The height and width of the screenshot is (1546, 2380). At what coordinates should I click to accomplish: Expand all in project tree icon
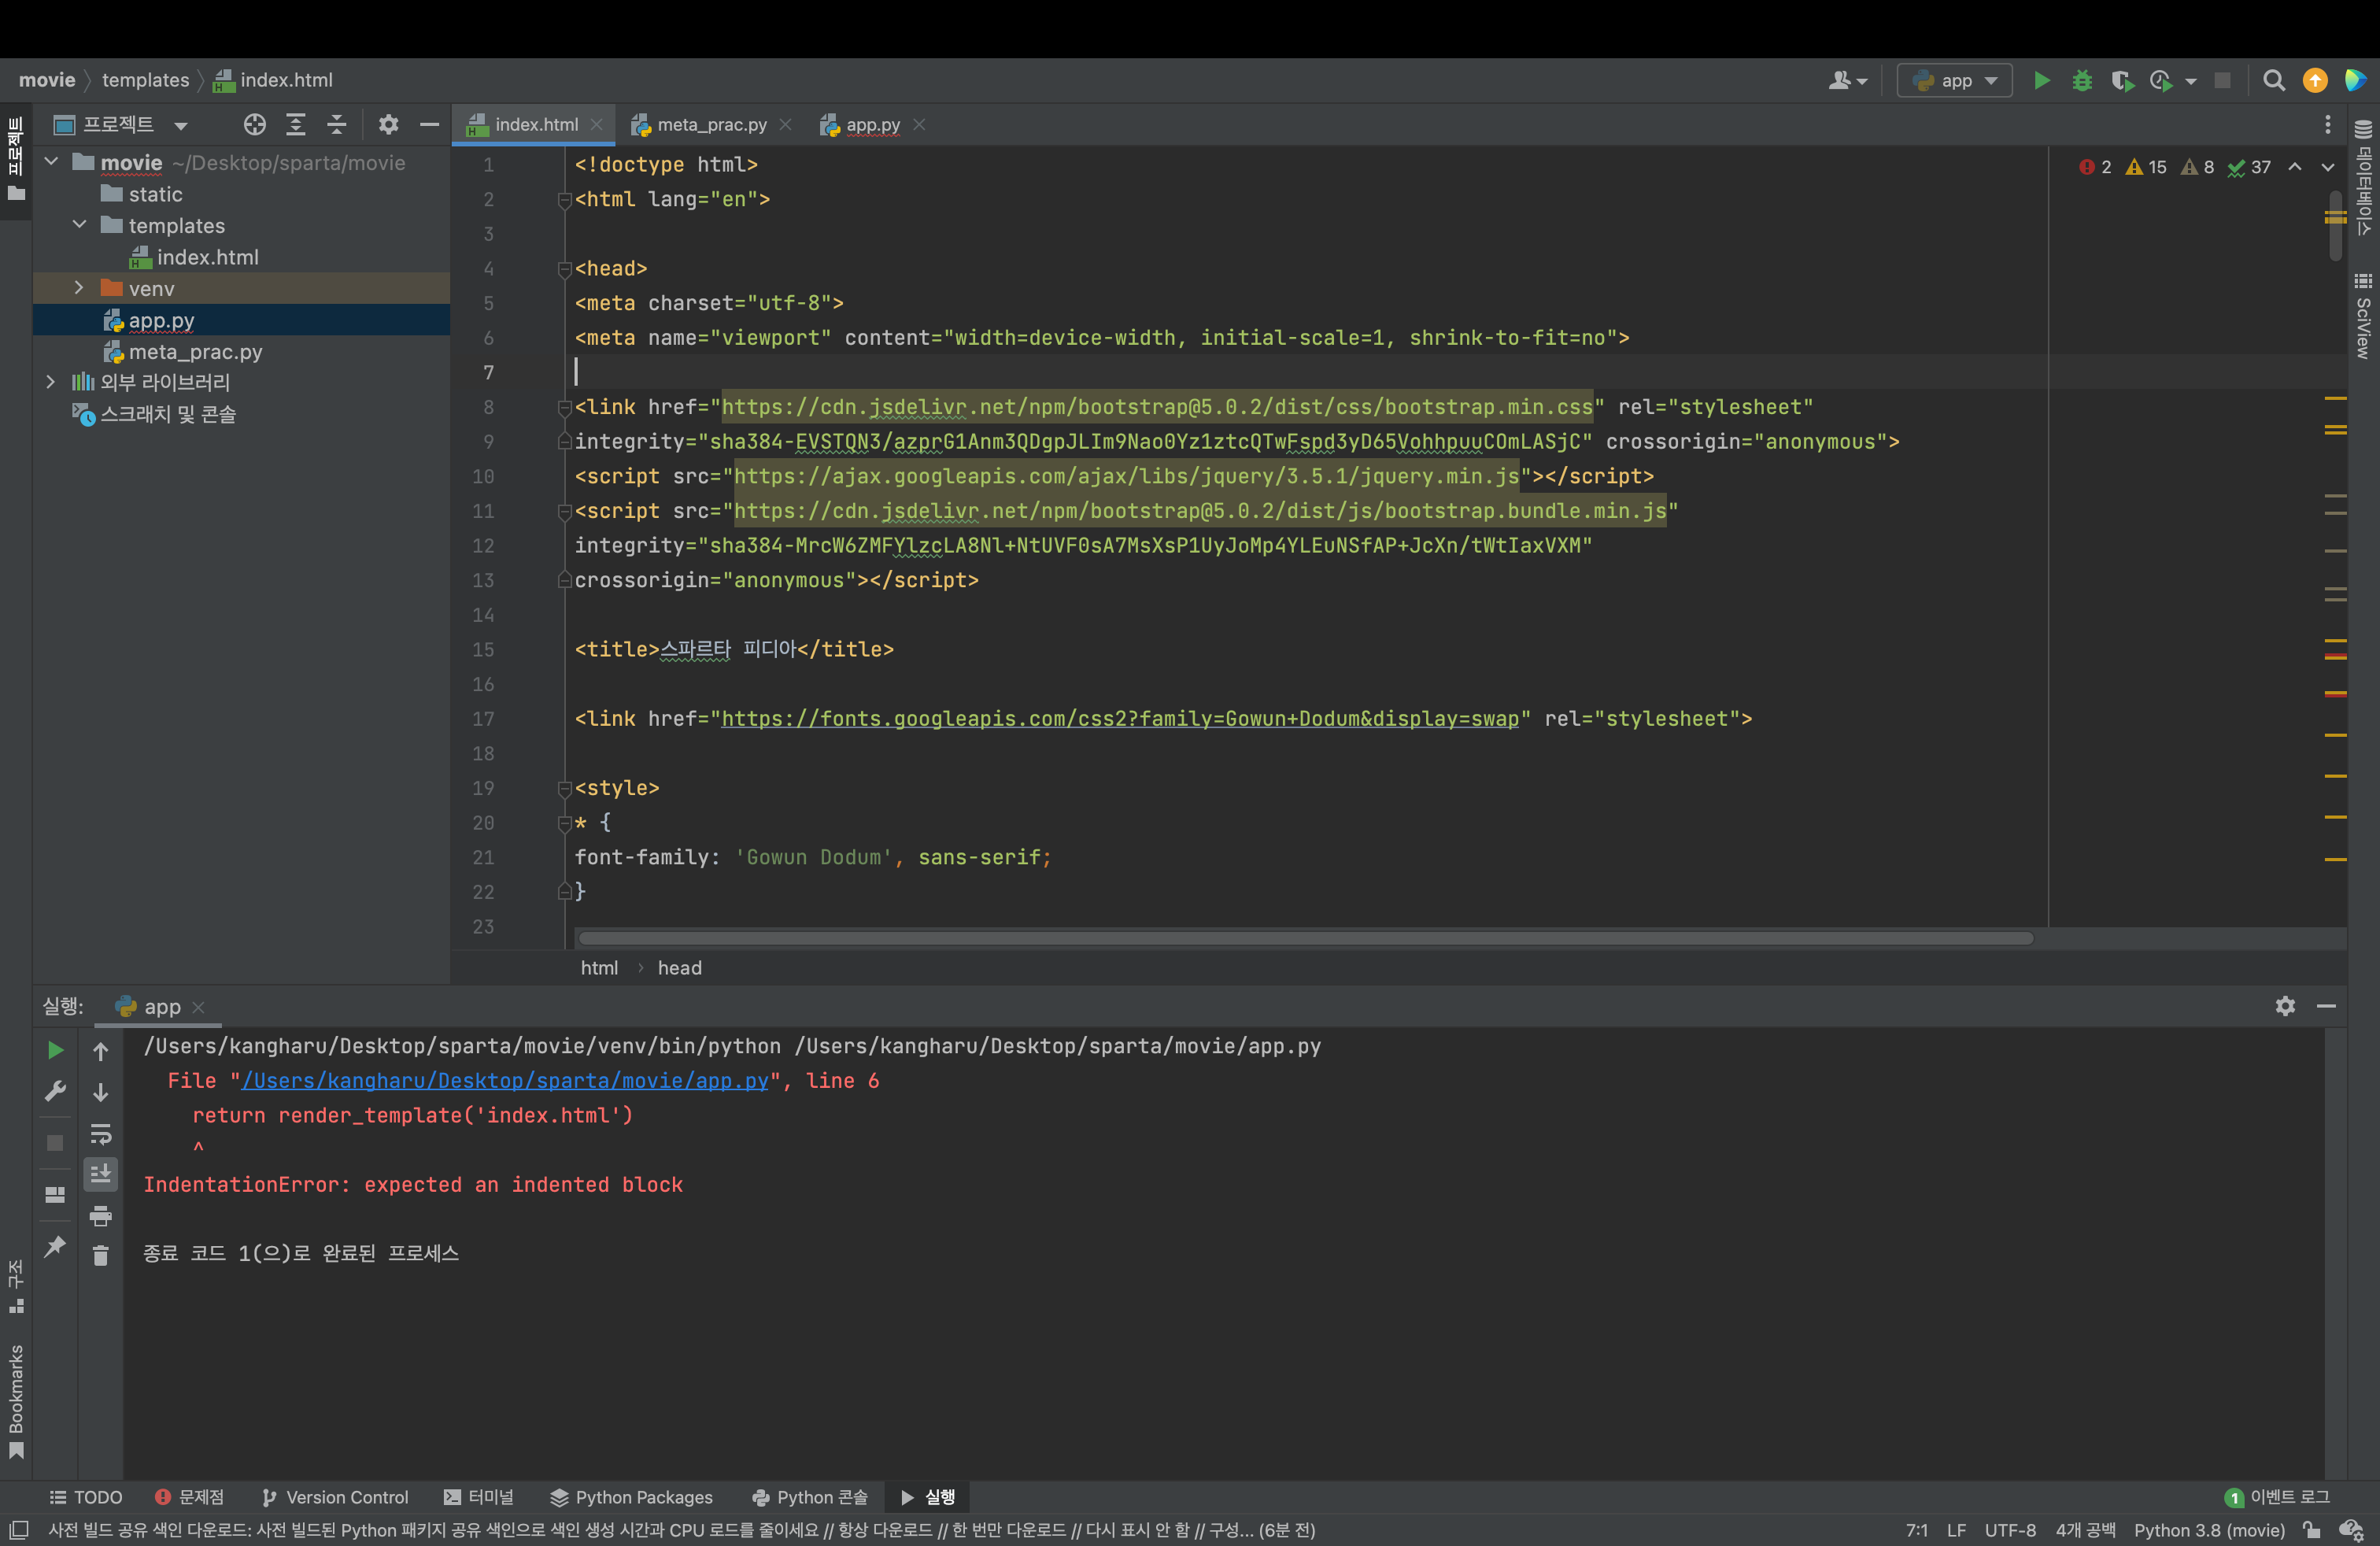(x=296, y=124)
